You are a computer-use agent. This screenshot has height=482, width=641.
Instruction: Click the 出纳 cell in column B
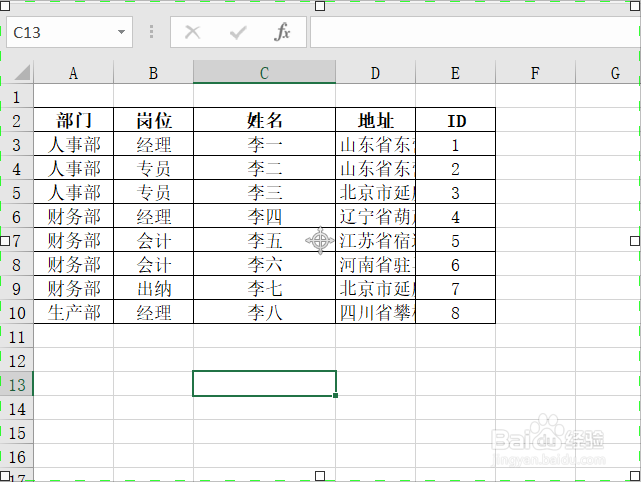tap(153, 289)
